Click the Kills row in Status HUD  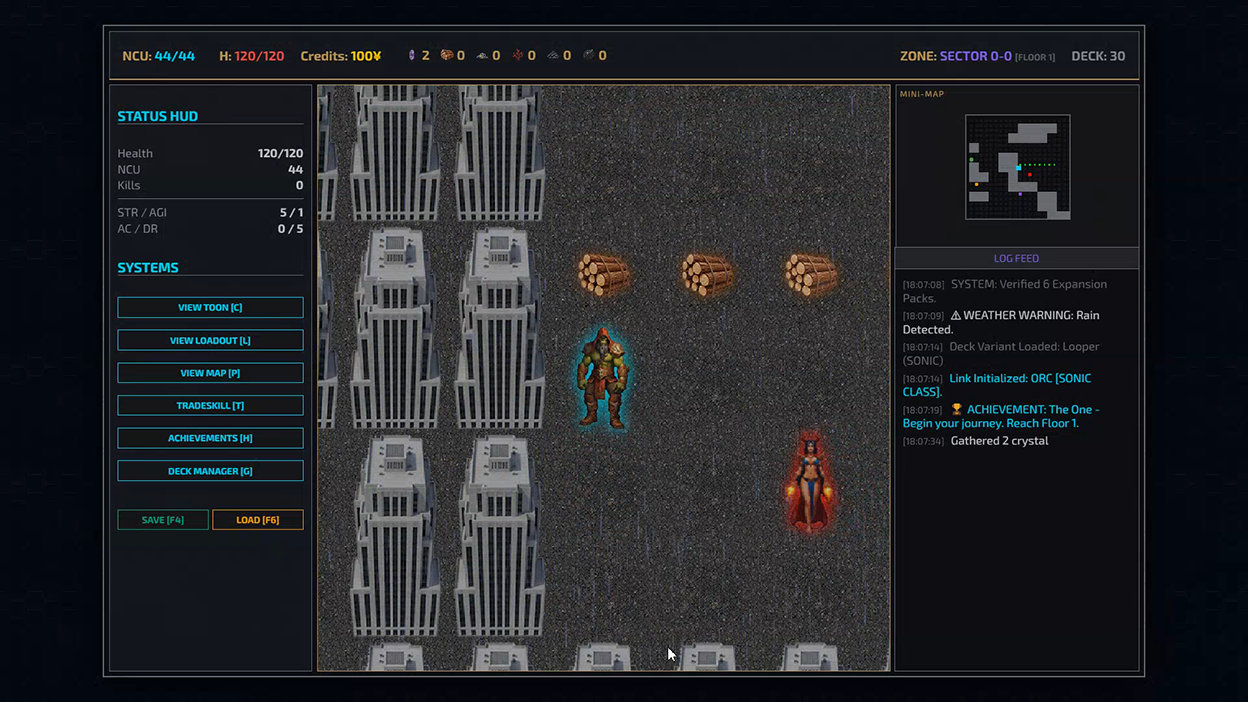tap(210, 185)
